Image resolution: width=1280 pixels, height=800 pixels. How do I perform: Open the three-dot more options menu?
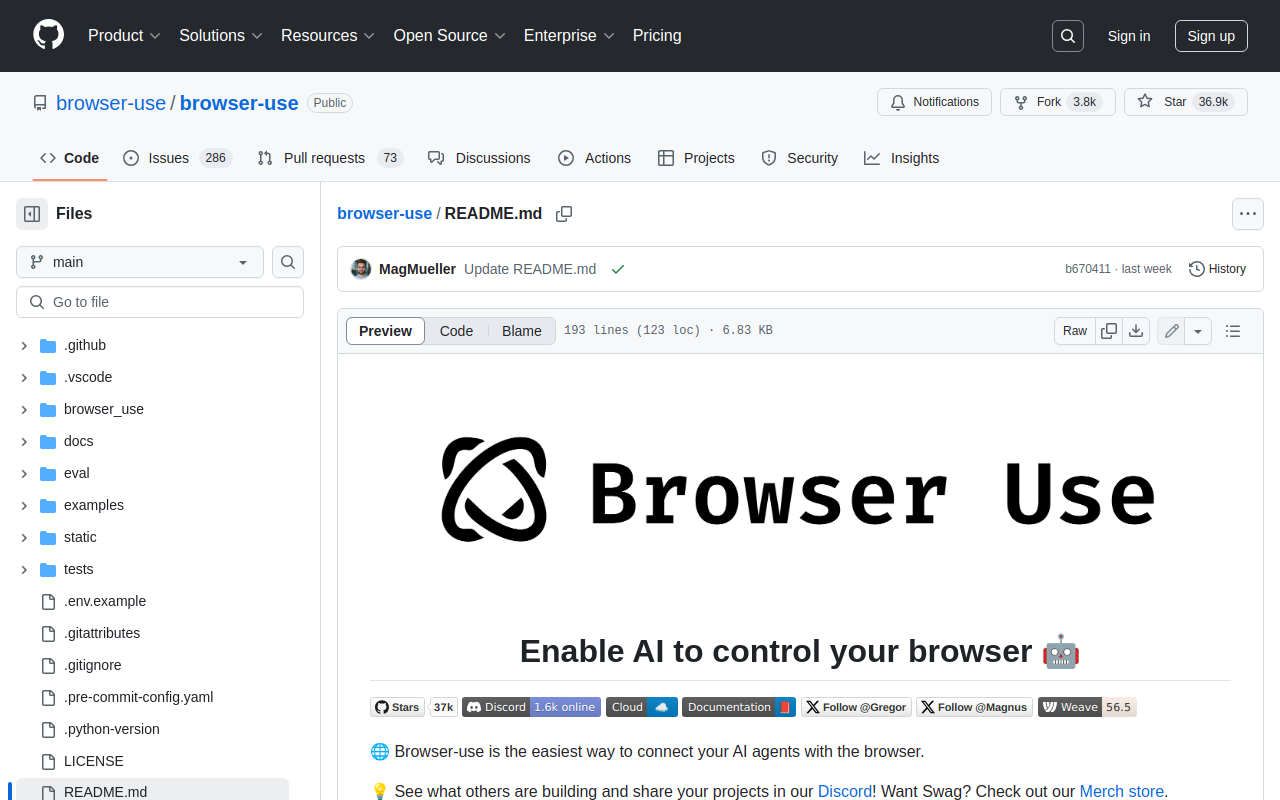(x=1247, y=214)
